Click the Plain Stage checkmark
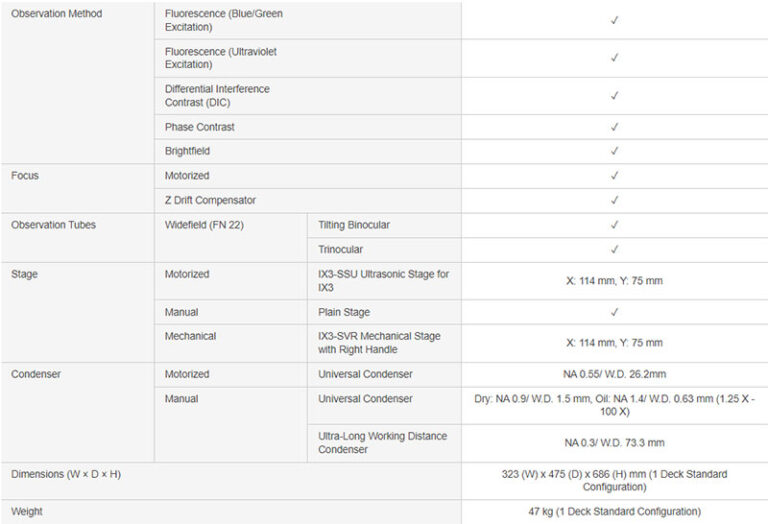The height and width of the screenshot is (524, 768). (x=614, y=312)
